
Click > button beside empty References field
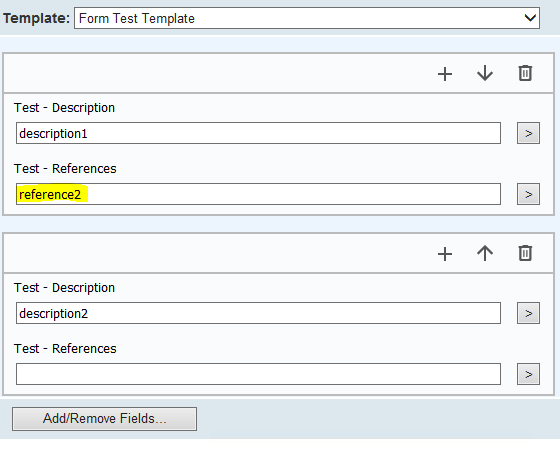coord(528,374)
